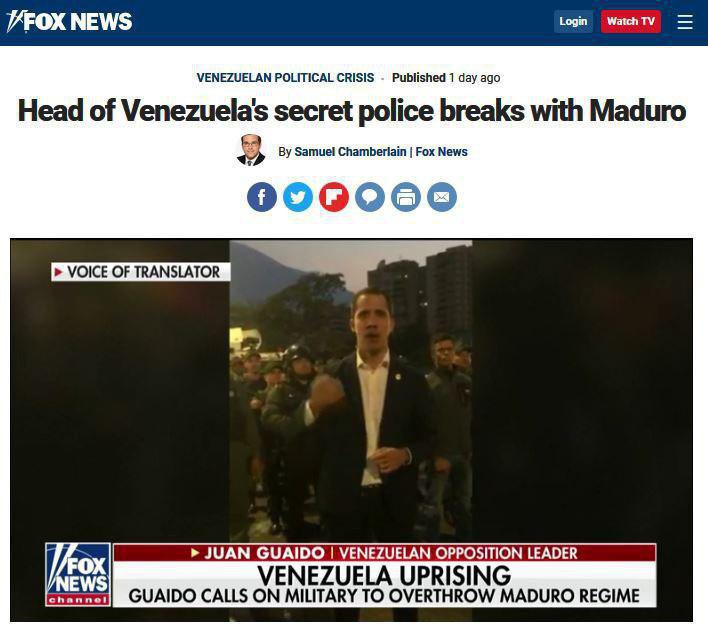Click the Twitter share icon
This screenshot has width=708, height=627.
point(298,197)
